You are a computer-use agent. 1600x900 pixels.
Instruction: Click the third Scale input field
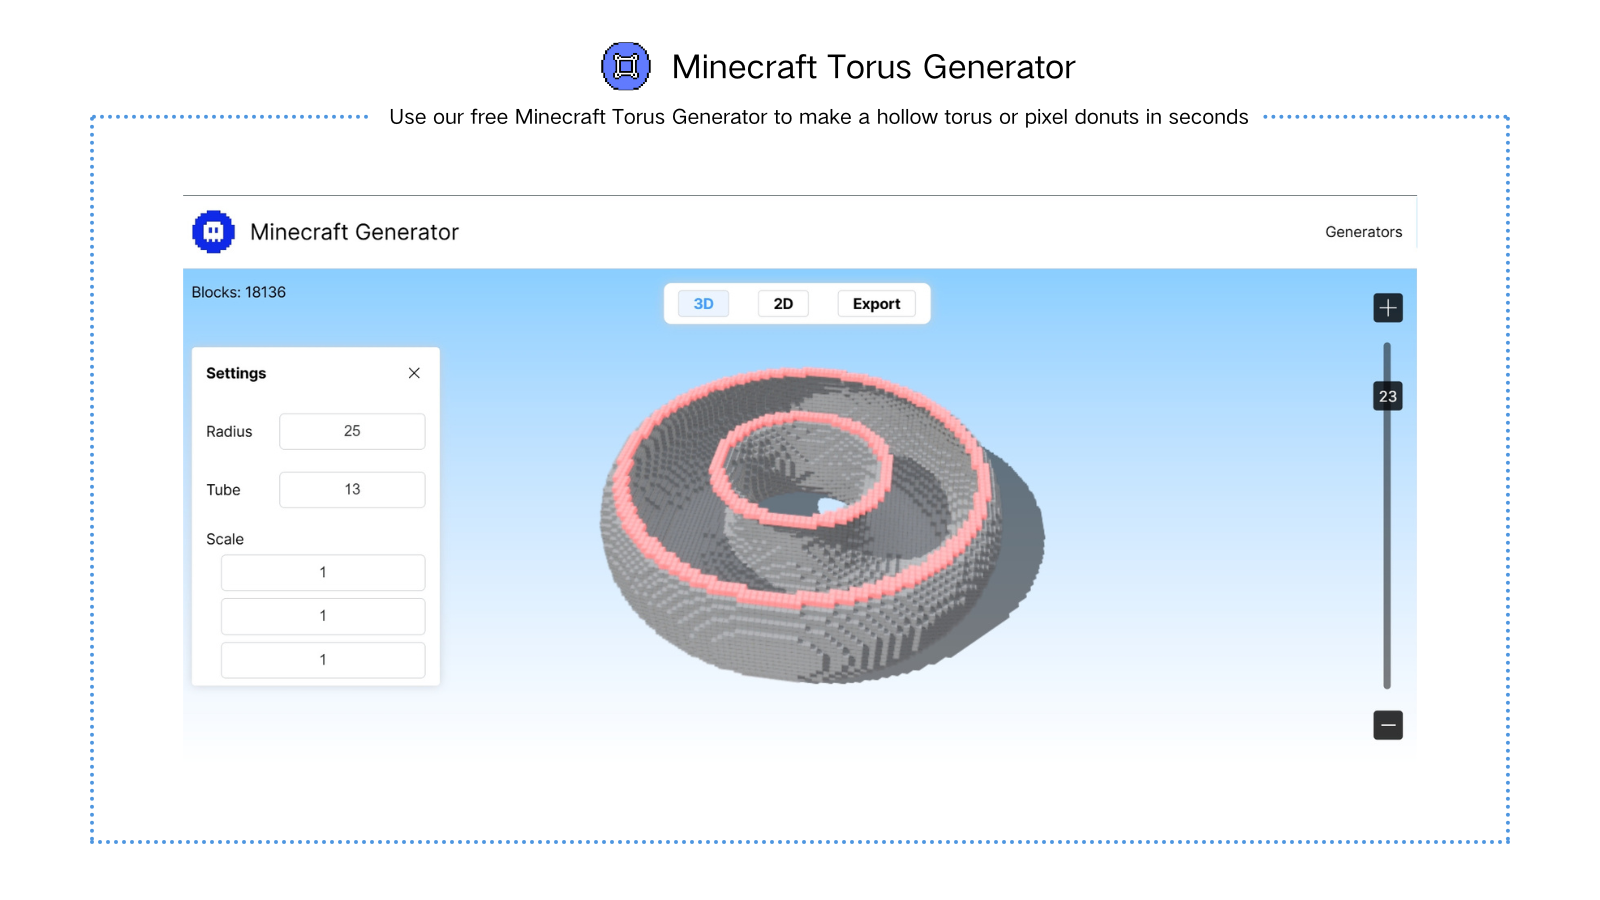323,660
